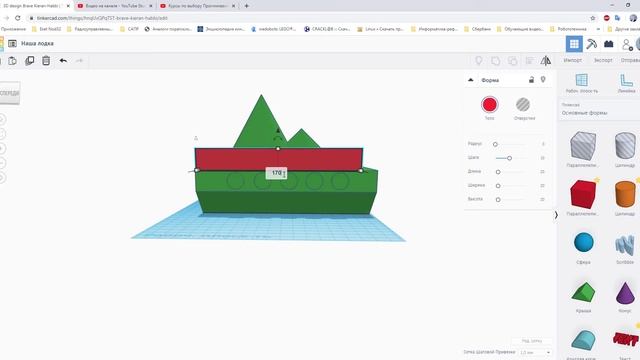Click the top center resize handle of the red box

tap(278, 149)
